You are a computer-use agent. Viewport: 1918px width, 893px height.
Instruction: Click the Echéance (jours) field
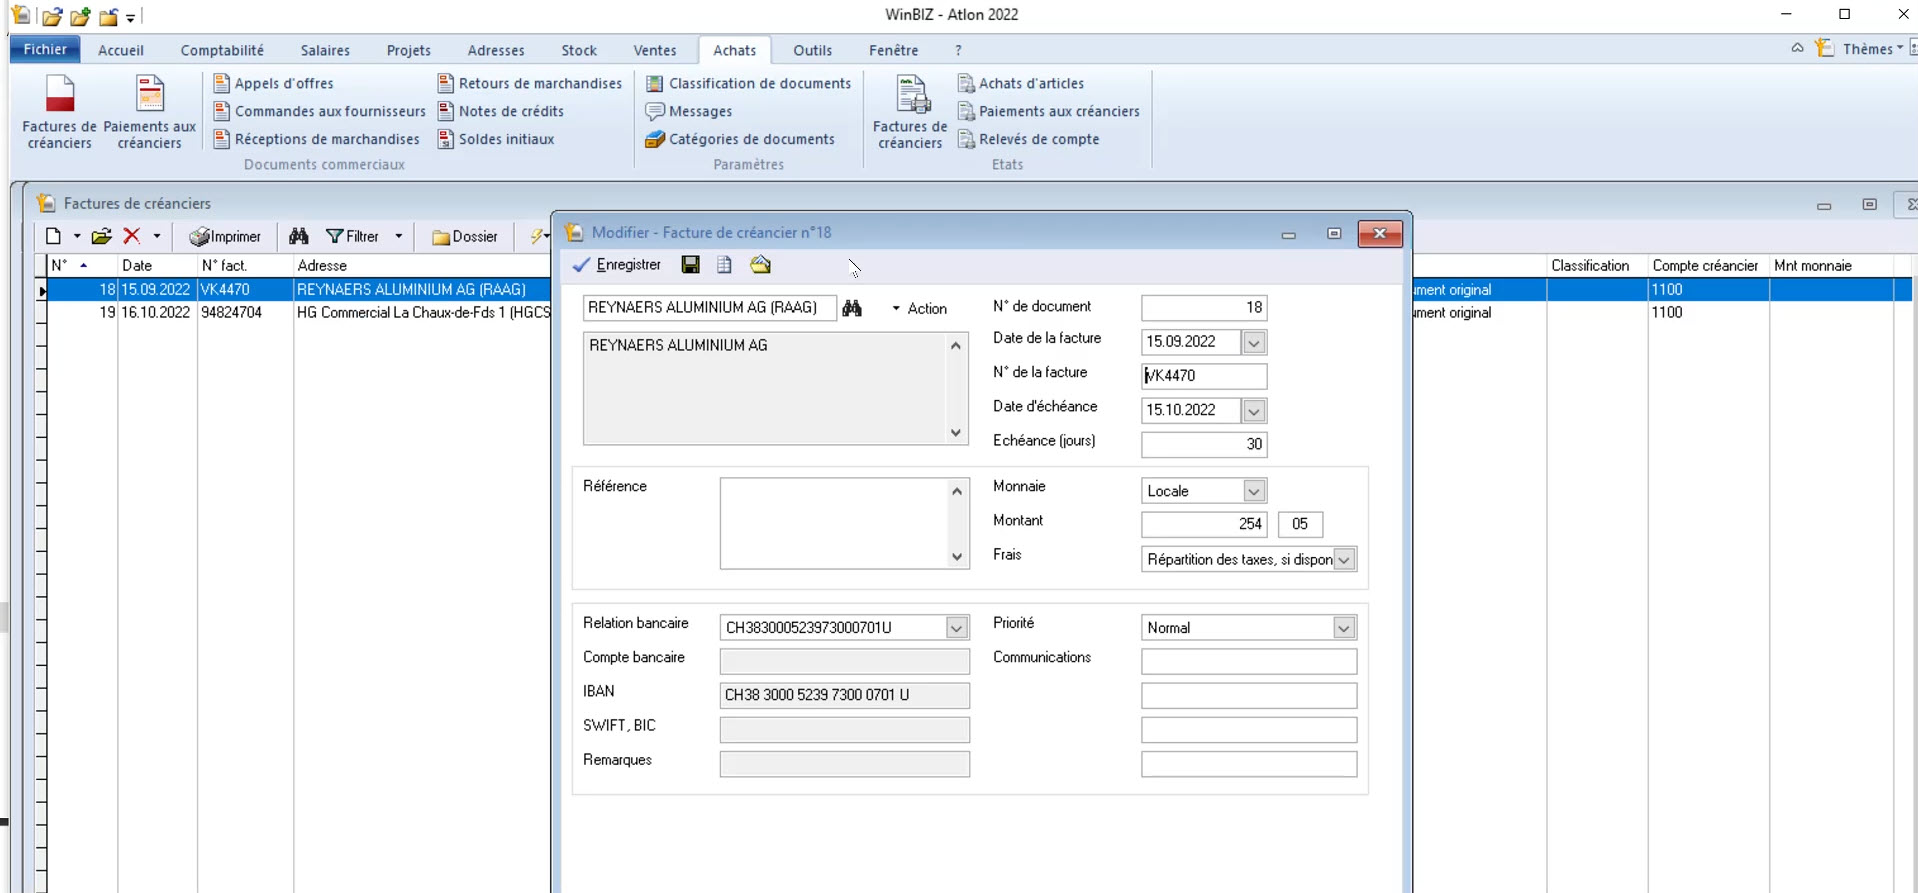click(1204, 444)
